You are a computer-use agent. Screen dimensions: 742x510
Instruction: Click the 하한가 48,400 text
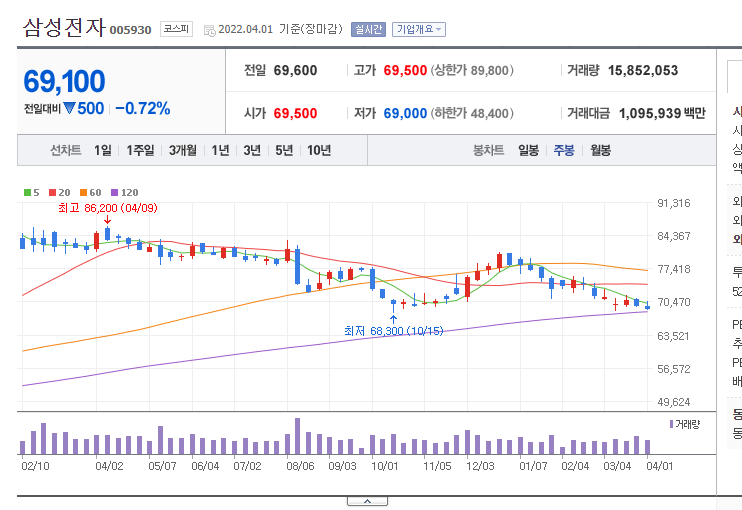pos(472,114)
